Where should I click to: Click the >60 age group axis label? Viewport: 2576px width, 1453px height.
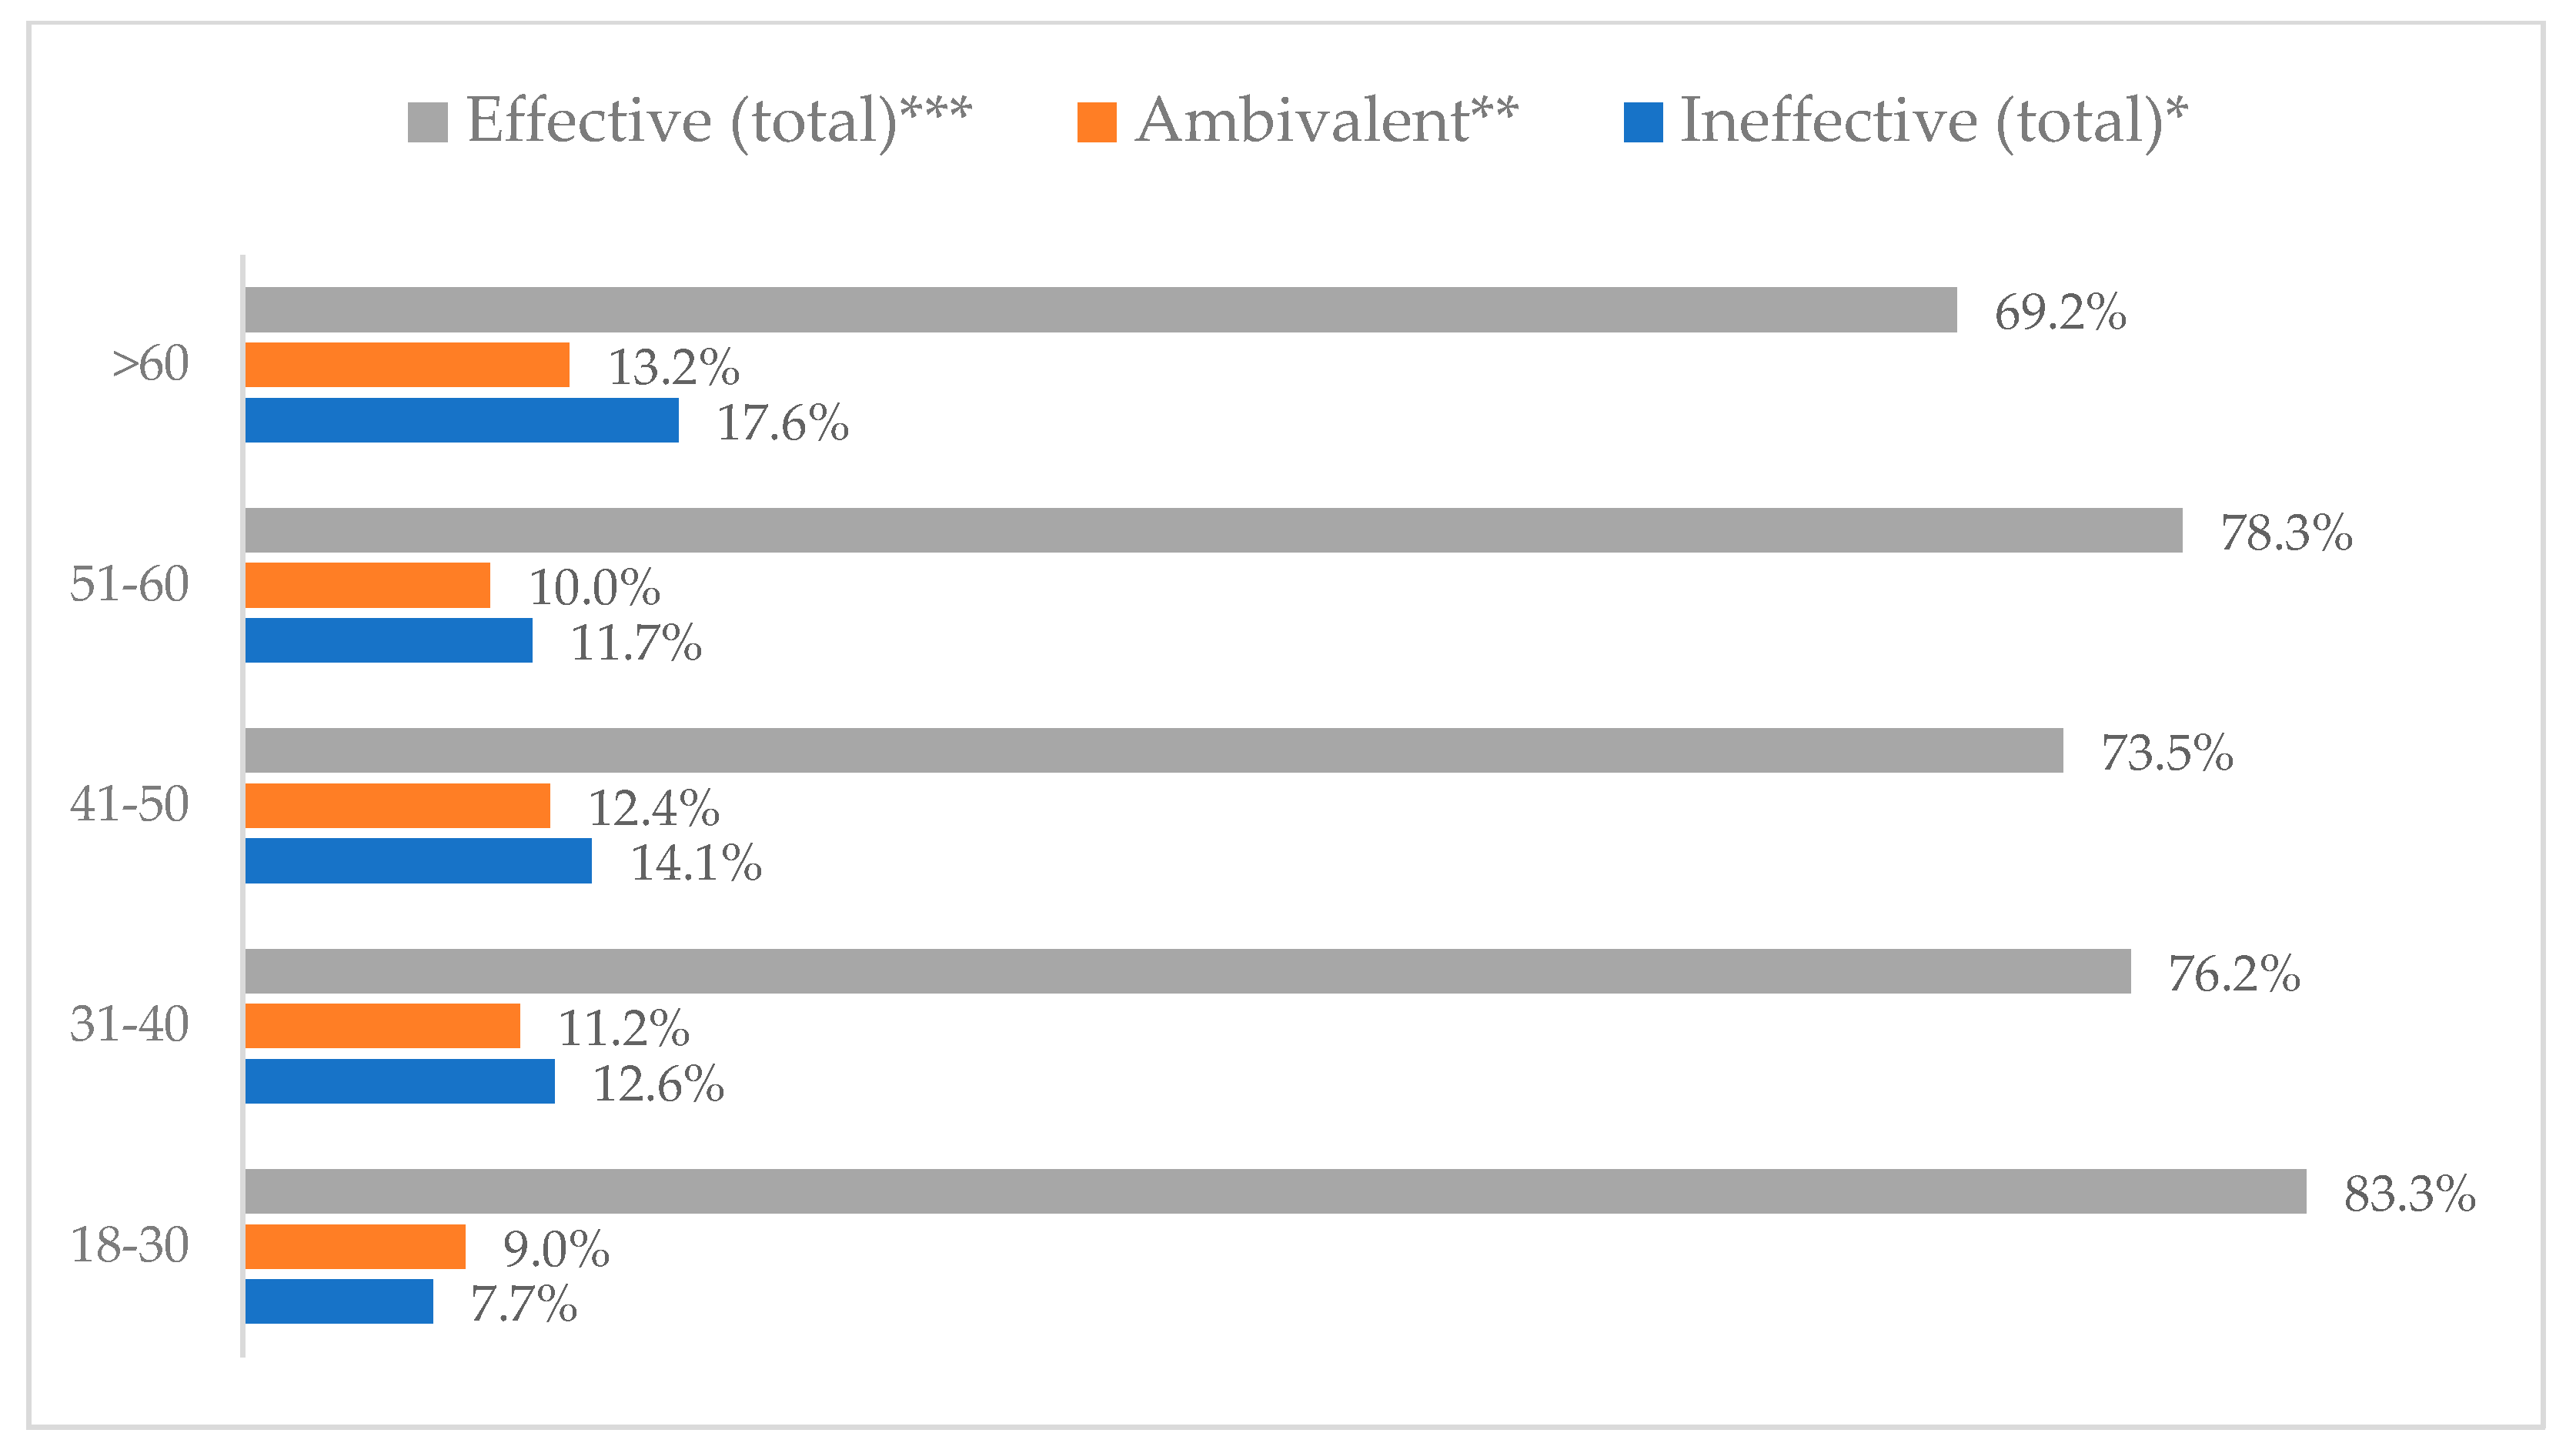pyautogui.click(x=150, y=364)
